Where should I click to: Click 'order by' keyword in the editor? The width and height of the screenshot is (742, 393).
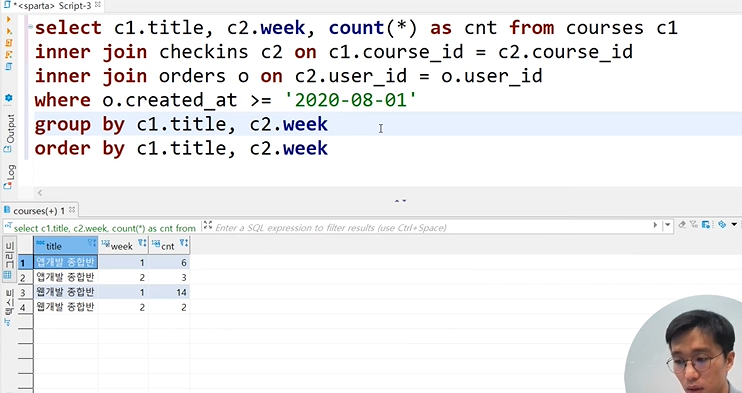80,149
